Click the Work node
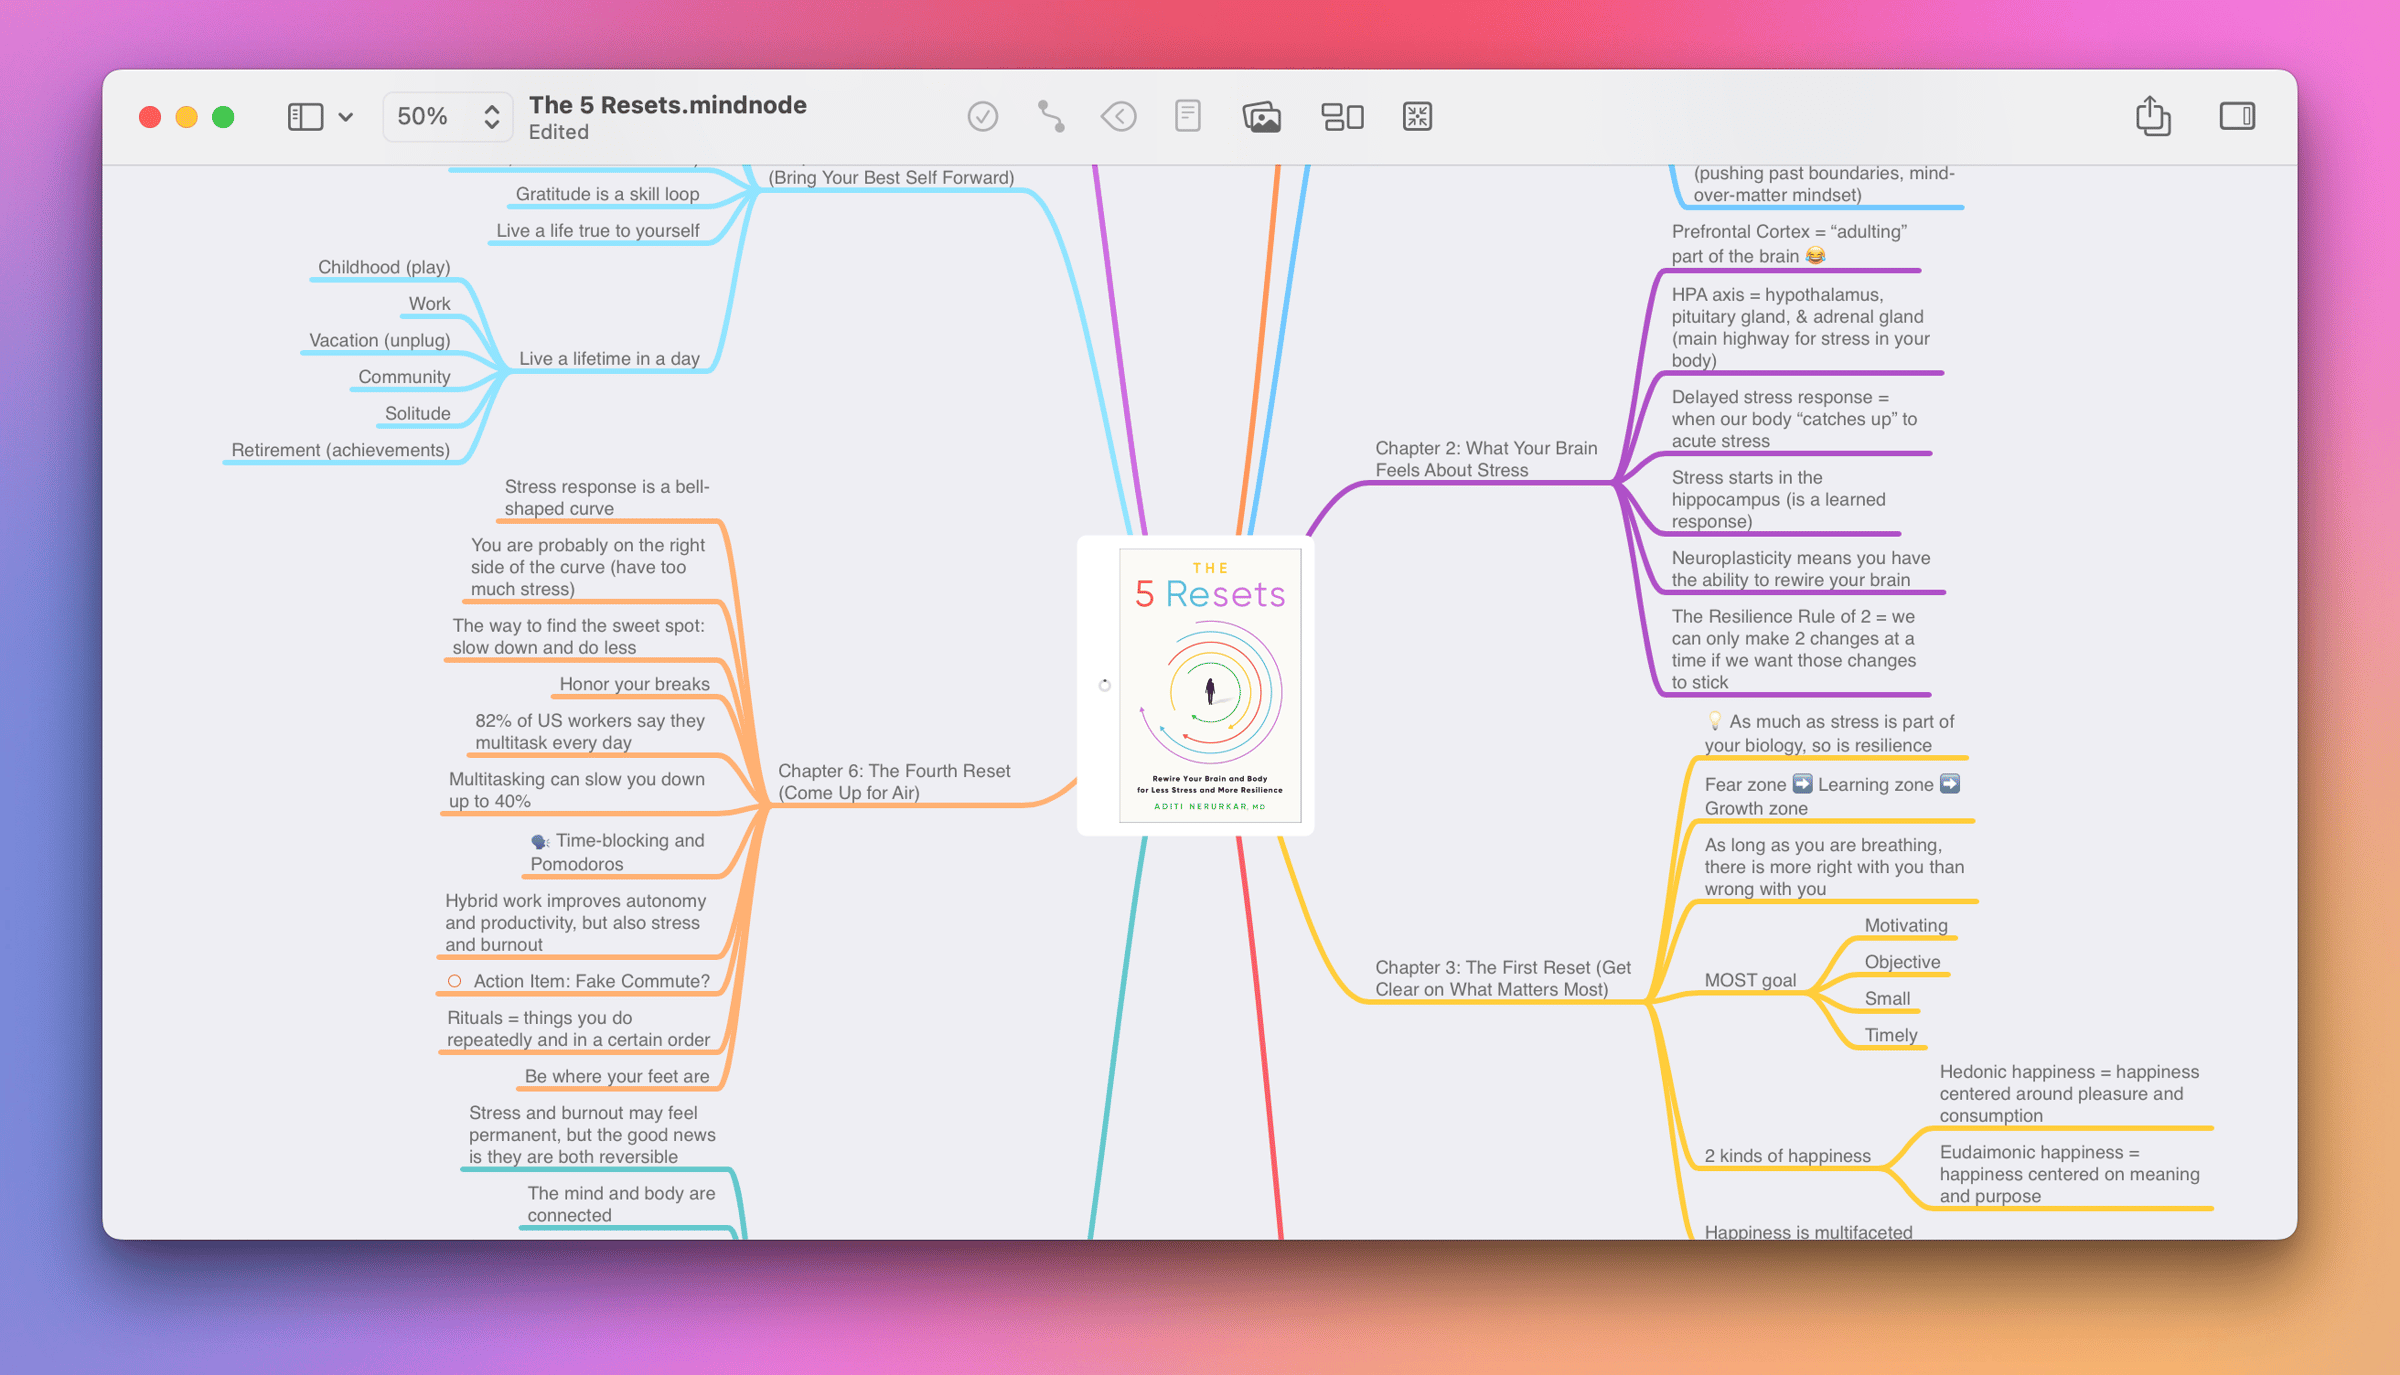This screenshot has width=2400, height=1375. (x=429, y=303)
